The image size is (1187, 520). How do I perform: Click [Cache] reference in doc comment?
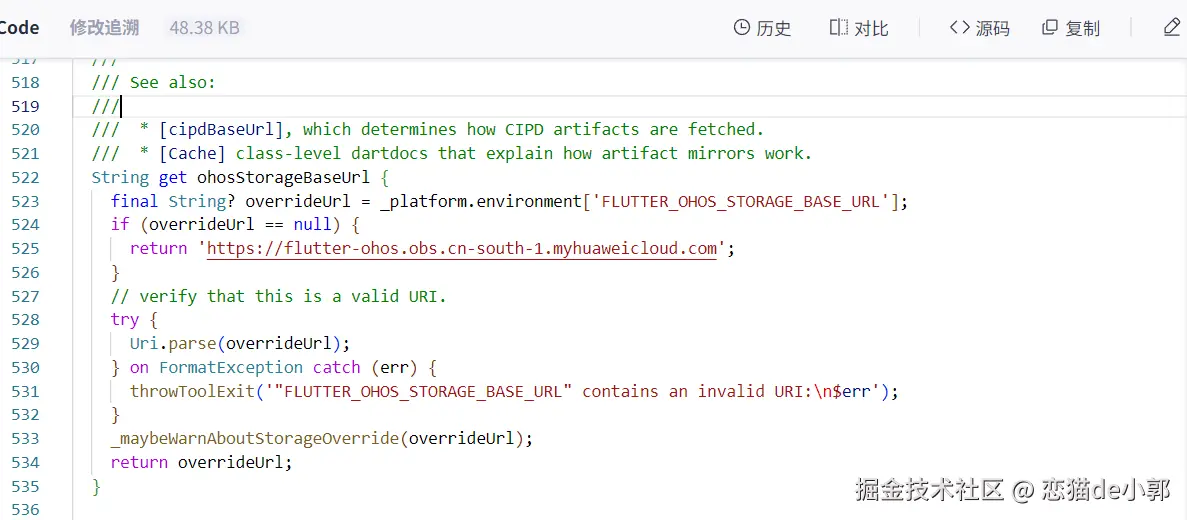[192, 153]
